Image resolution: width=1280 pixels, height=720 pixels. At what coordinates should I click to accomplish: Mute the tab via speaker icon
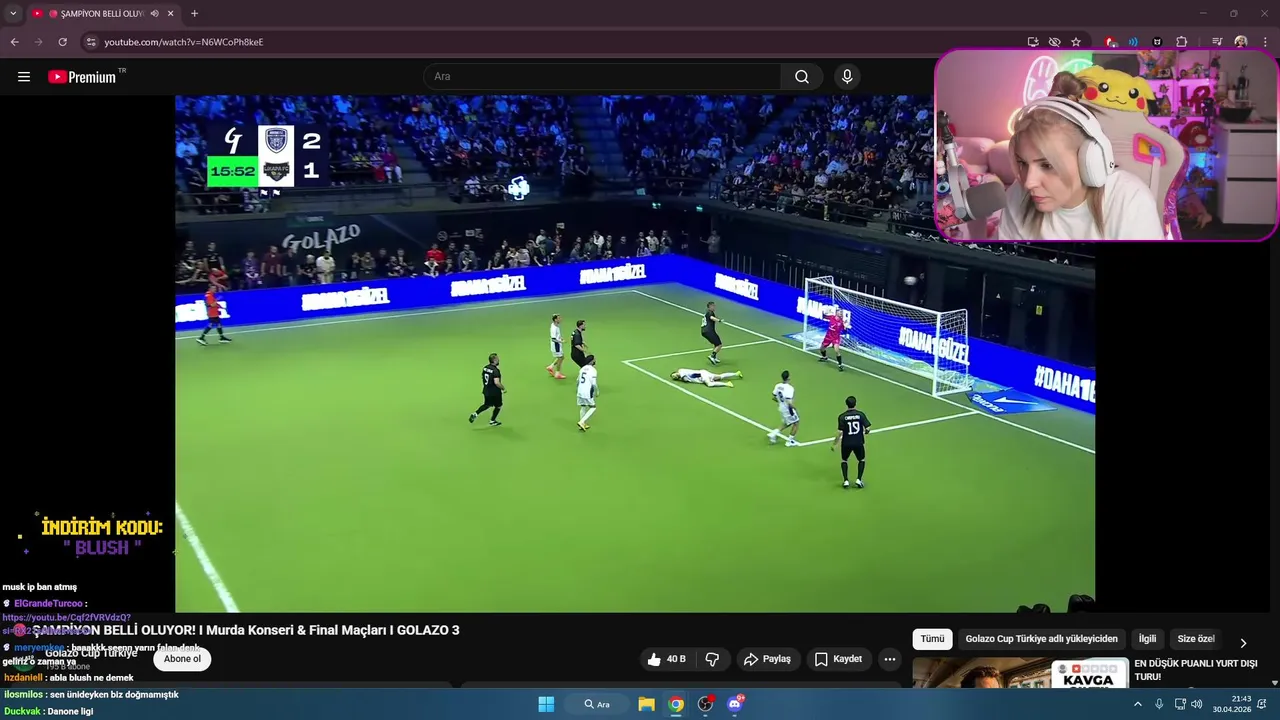pos(154,13)
